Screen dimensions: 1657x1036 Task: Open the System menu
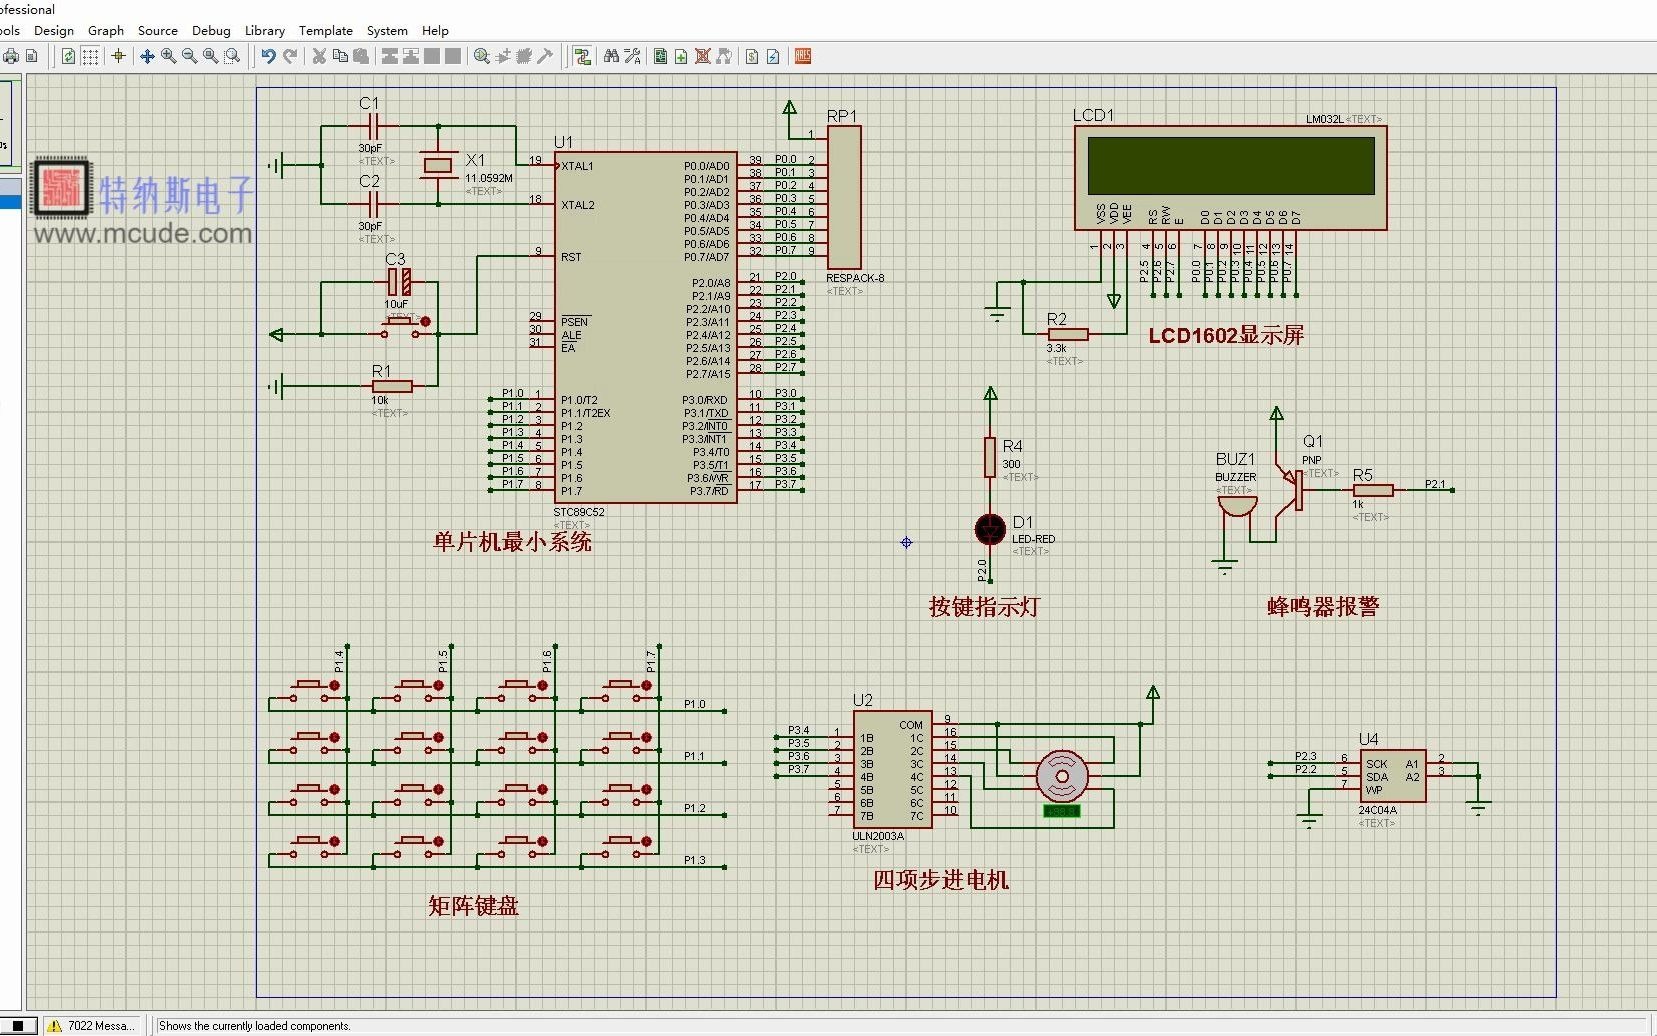point(387,31)
